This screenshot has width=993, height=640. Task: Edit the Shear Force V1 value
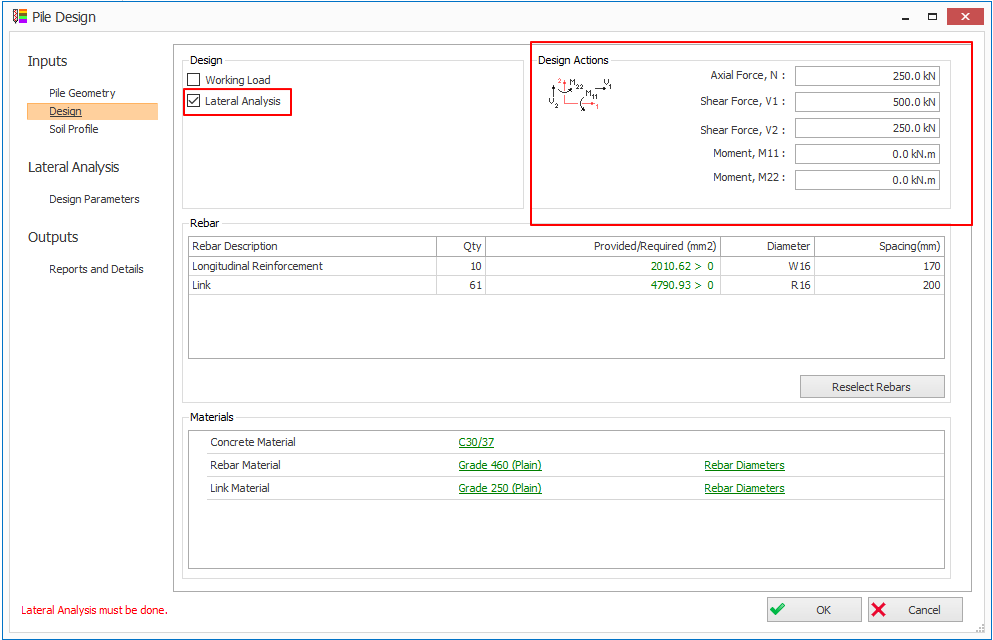coord(866,102)
